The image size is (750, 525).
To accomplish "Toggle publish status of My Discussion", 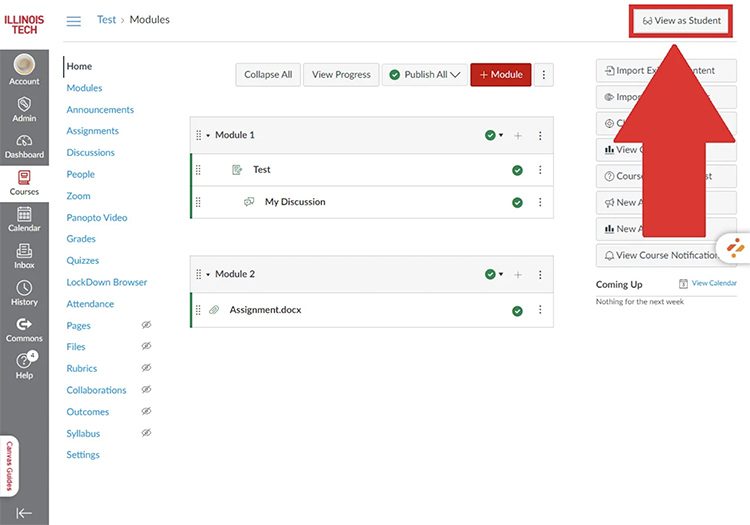I will point(517,202).
